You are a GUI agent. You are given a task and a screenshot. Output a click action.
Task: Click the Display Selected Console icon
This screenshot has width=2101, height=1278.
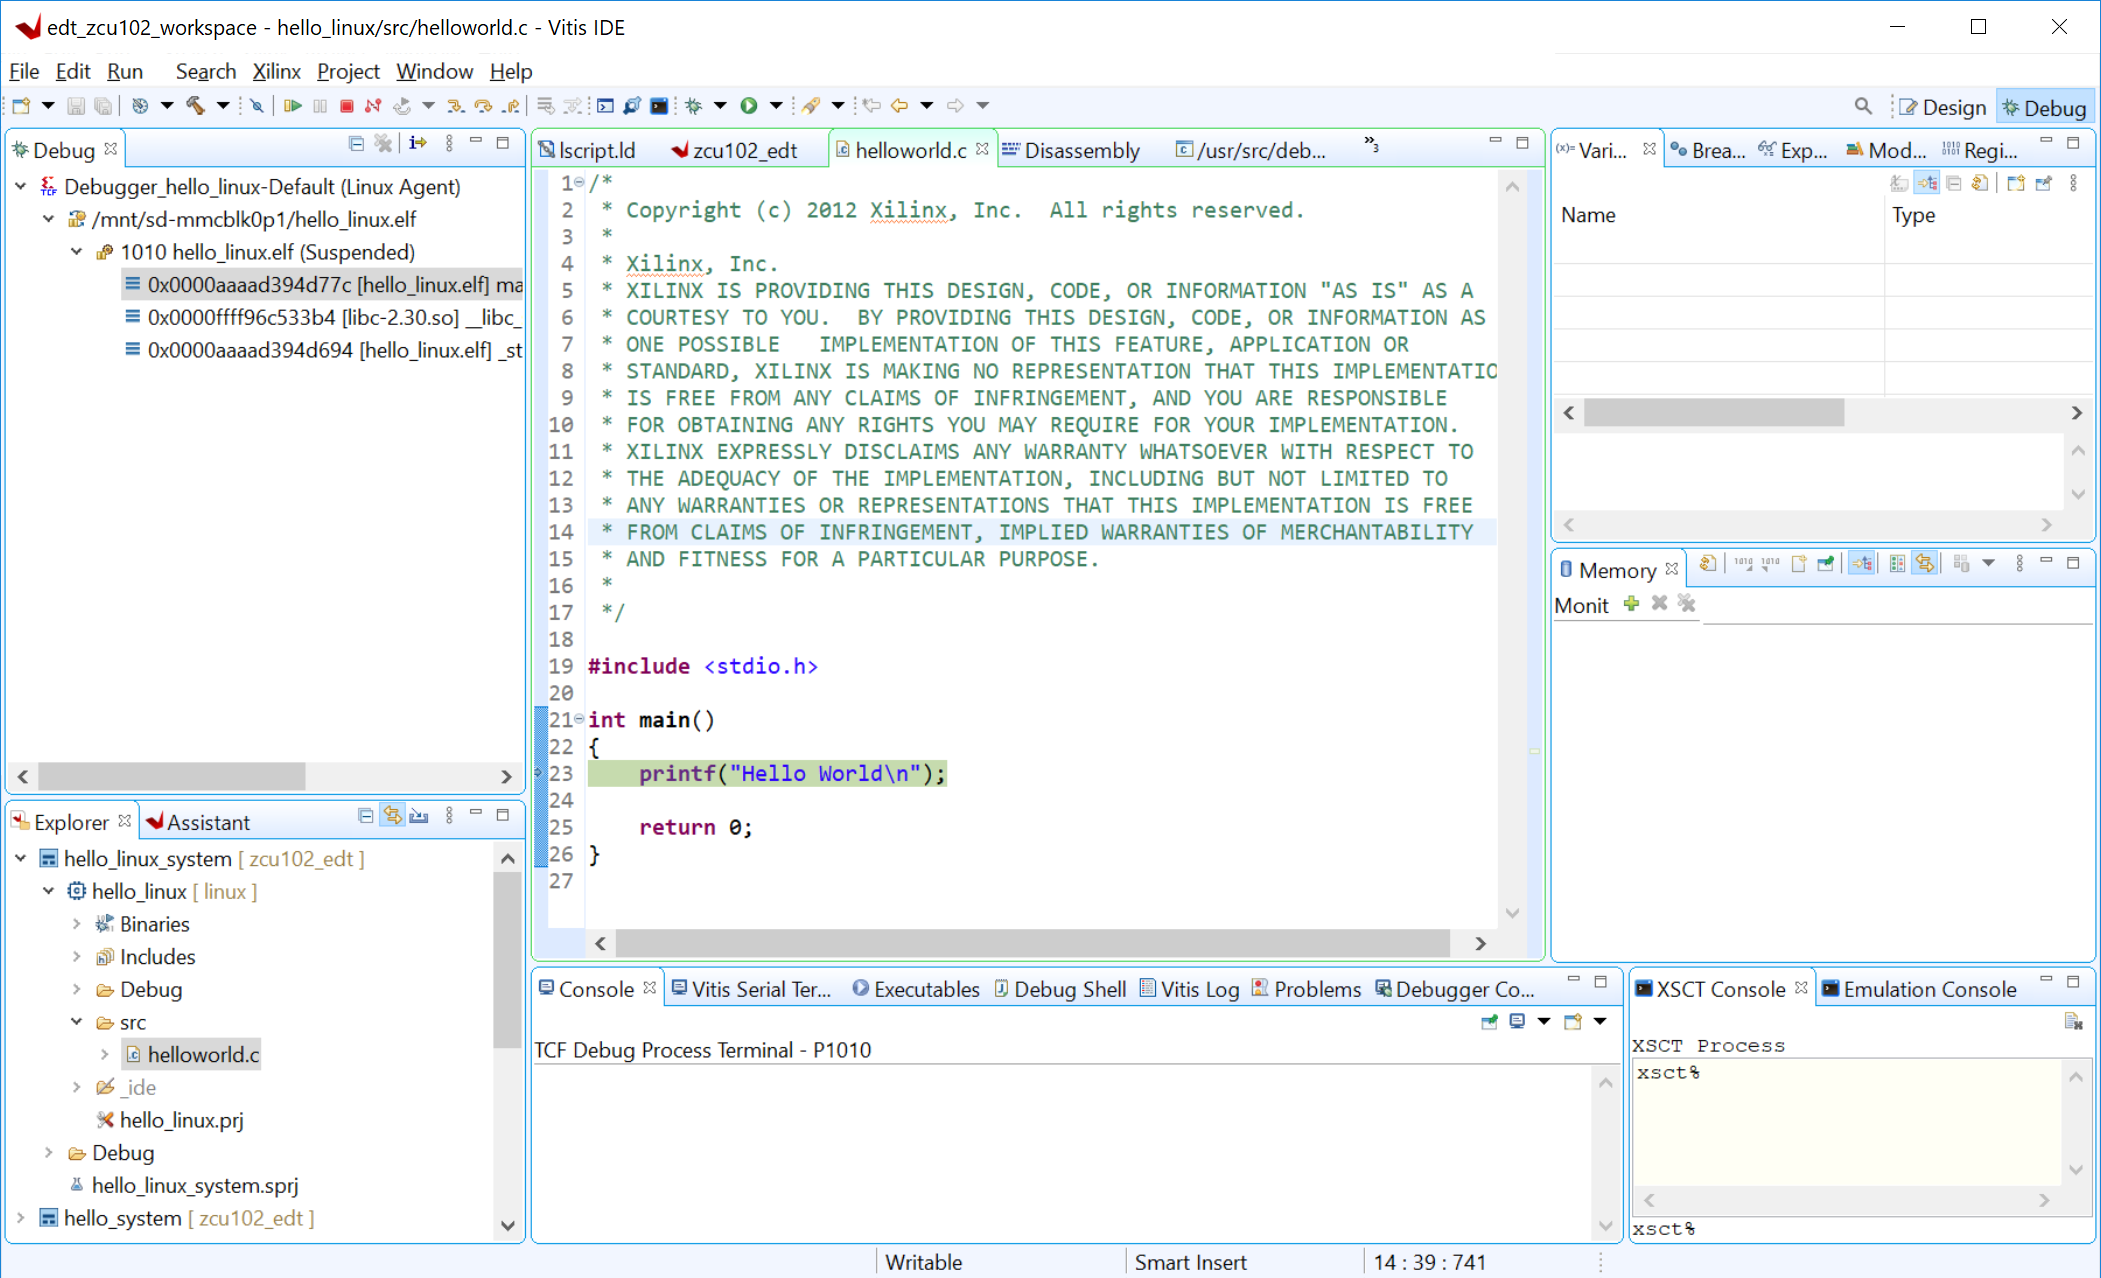coord(1517,1021)
